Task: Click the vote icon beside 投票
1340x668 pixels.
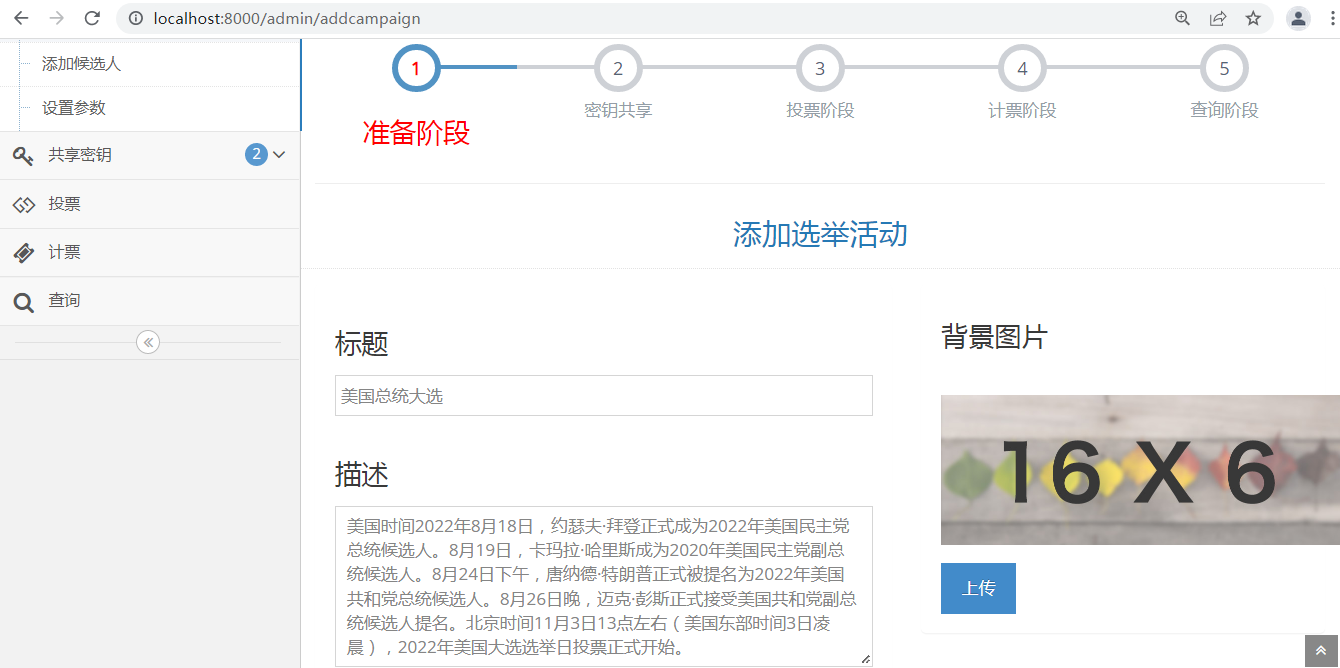Action: point(23,204)
